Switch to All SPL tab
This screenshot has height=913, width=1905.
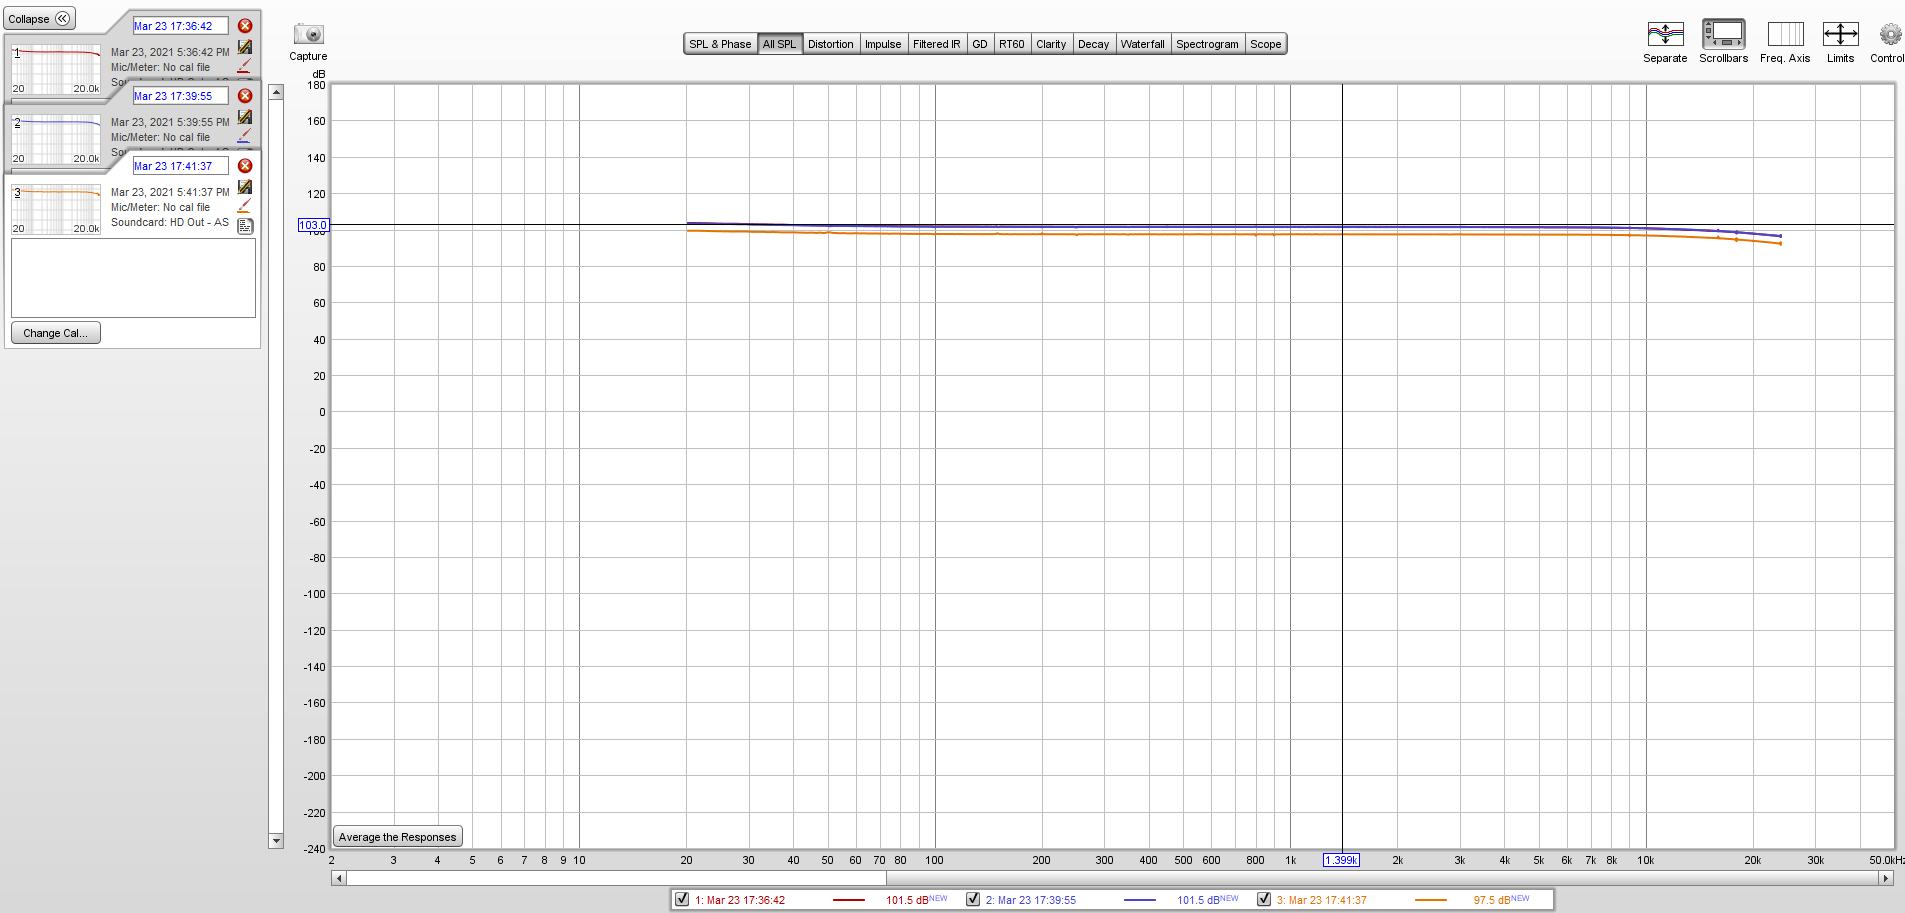click(779, 44)
